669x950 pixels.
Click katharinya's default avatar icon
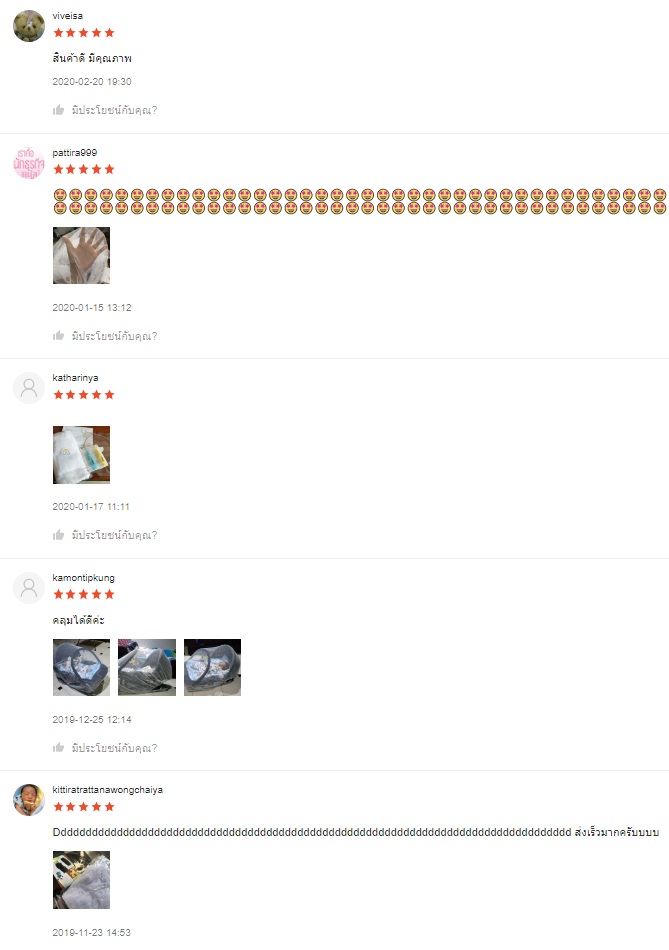(x=29, y=388)
